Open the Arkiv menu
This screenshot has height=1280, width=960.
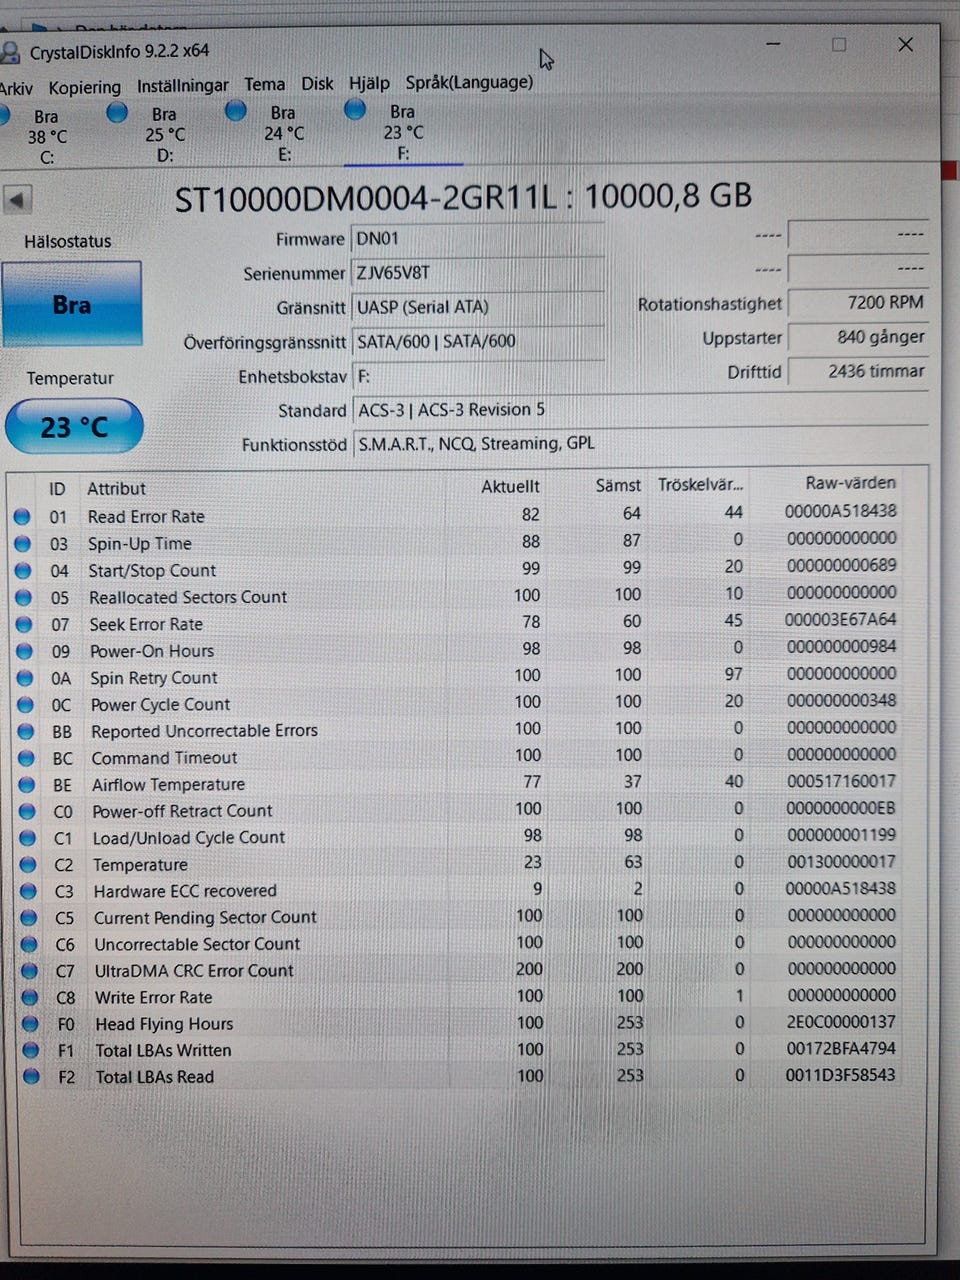click(16, 88)
